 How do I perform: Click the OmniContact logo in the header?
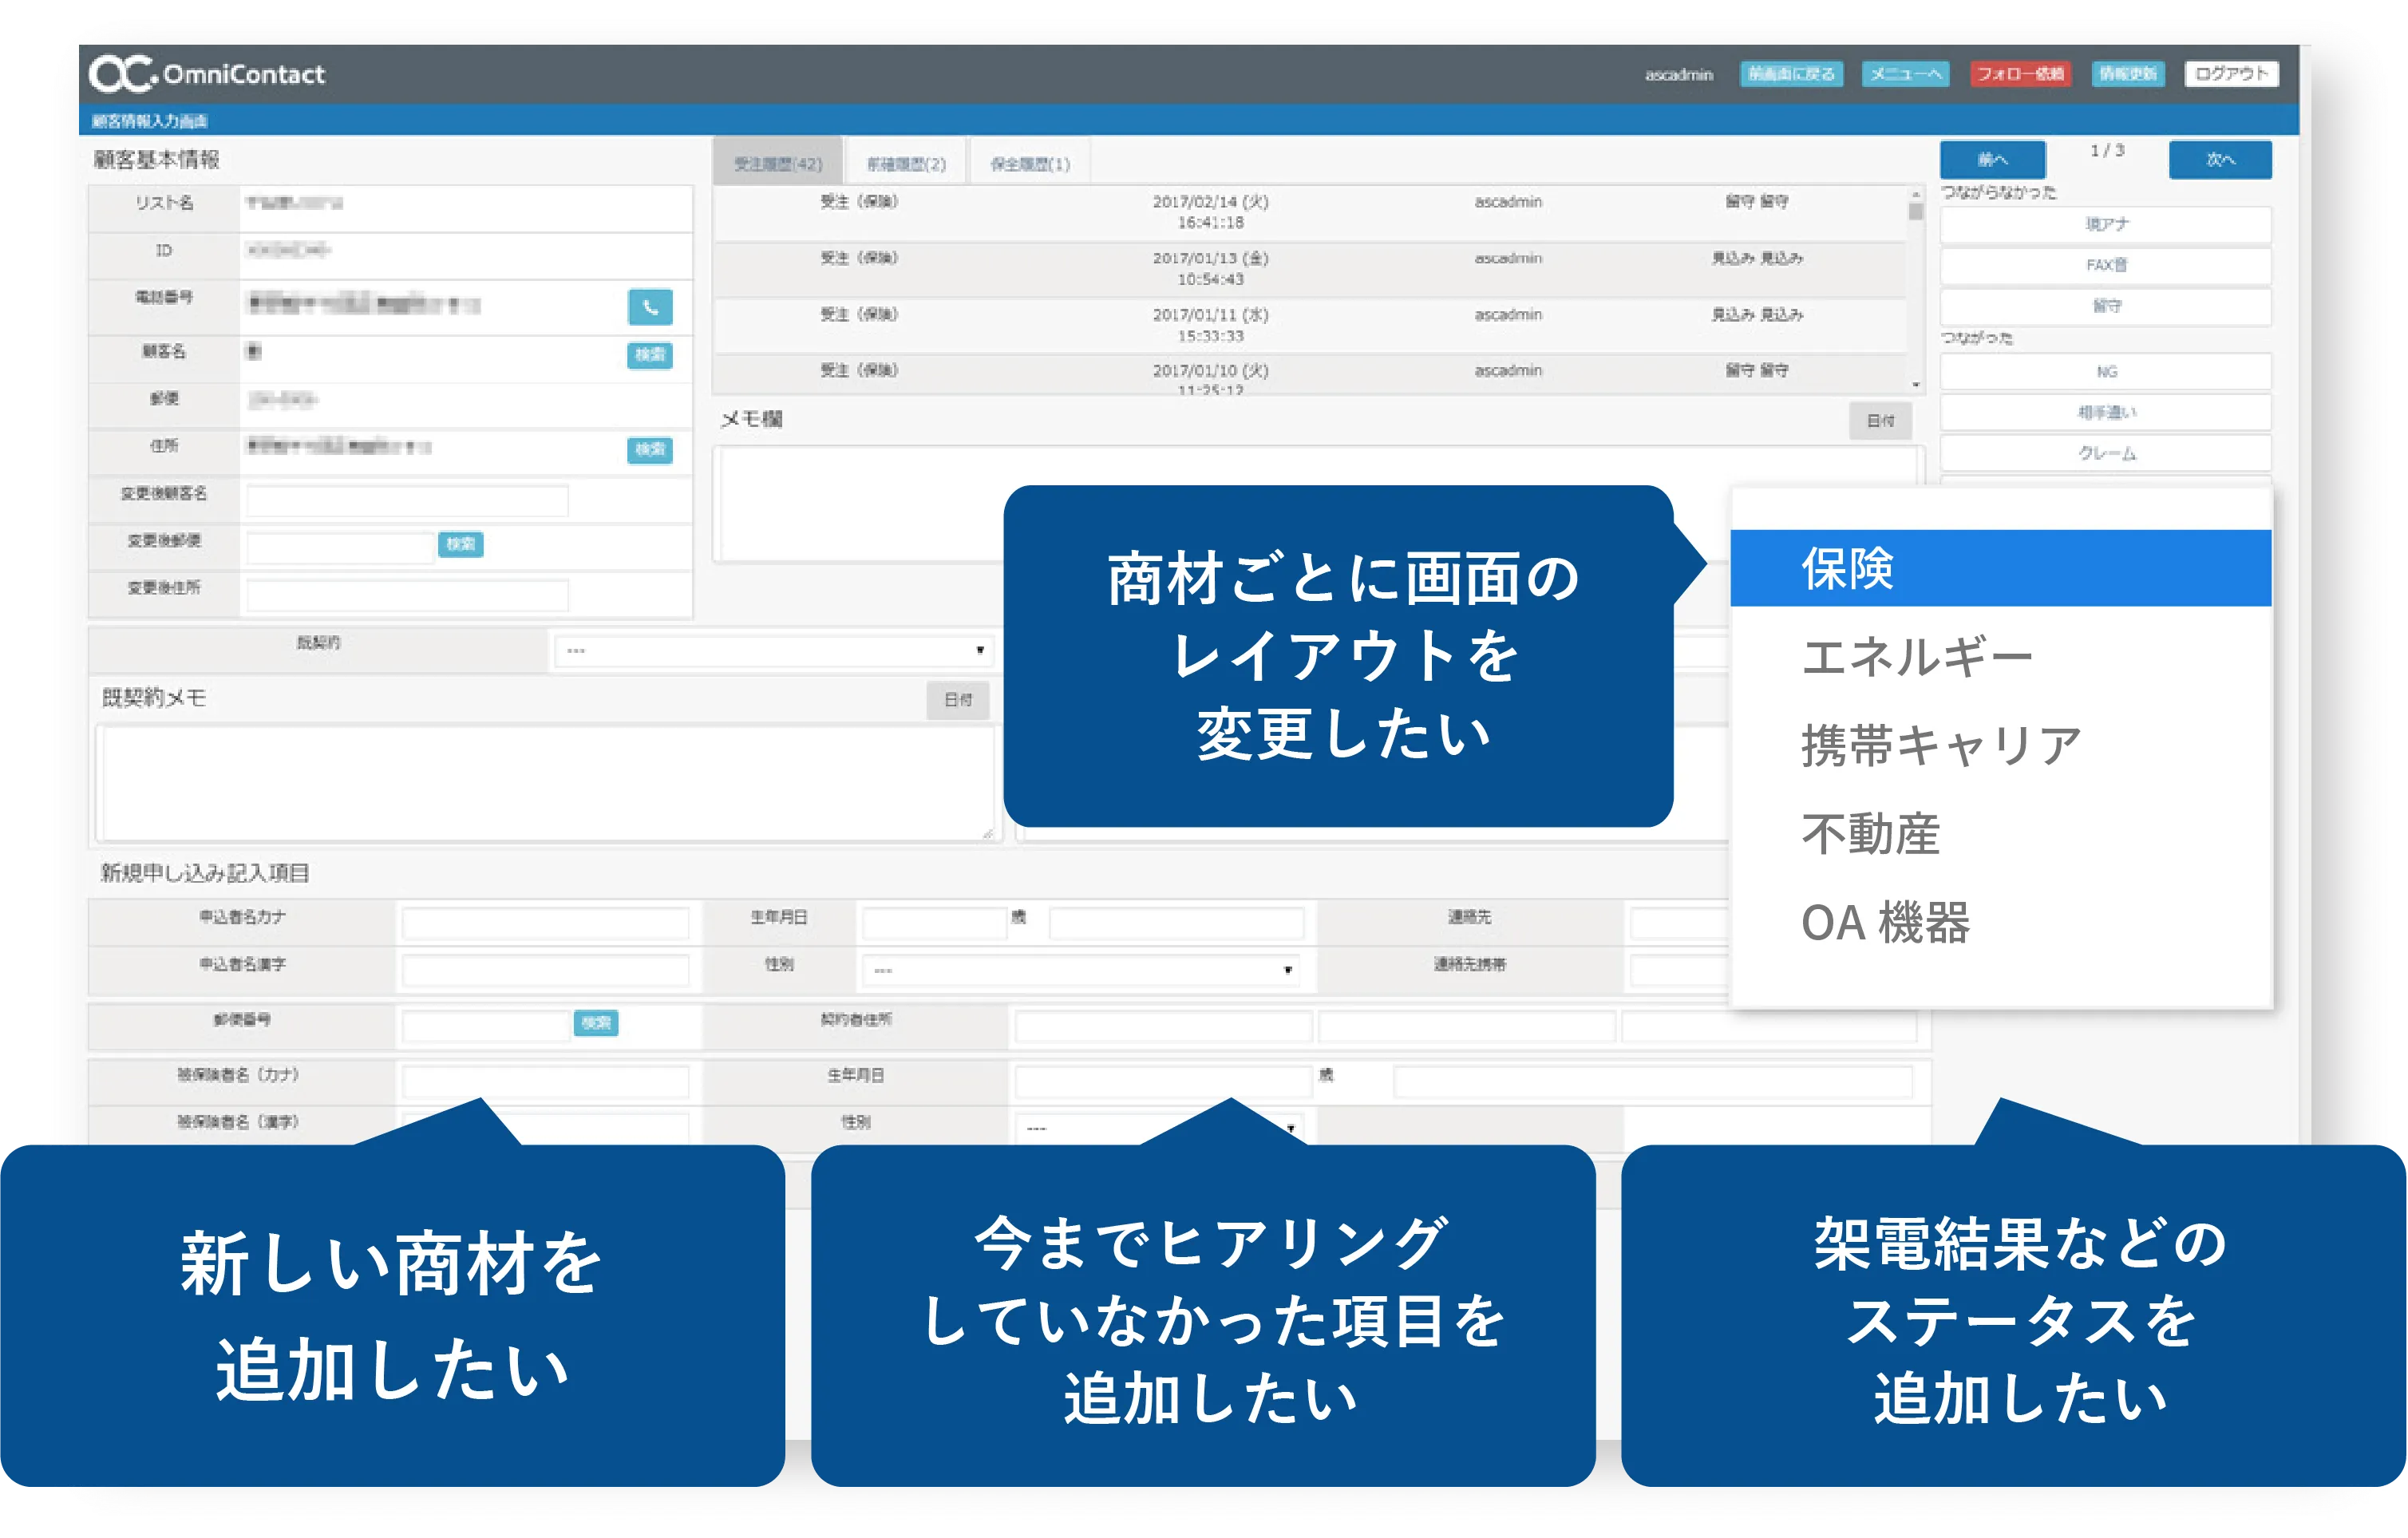(207, 74)
